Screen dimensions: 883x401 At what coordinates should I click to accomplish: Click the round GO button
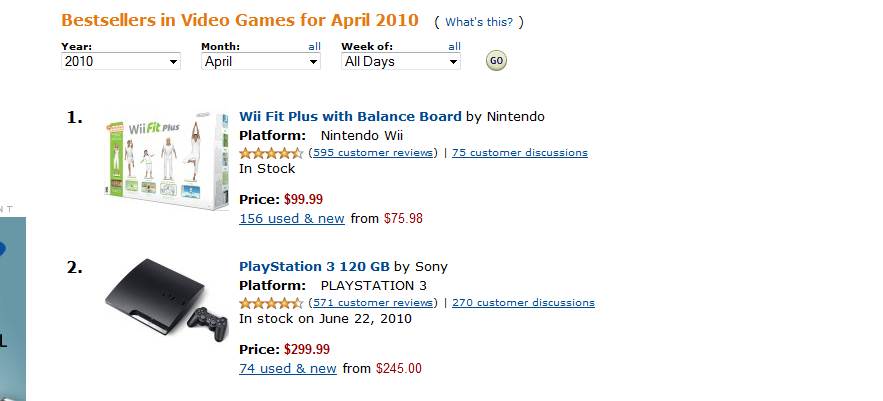tap(496, 61)
